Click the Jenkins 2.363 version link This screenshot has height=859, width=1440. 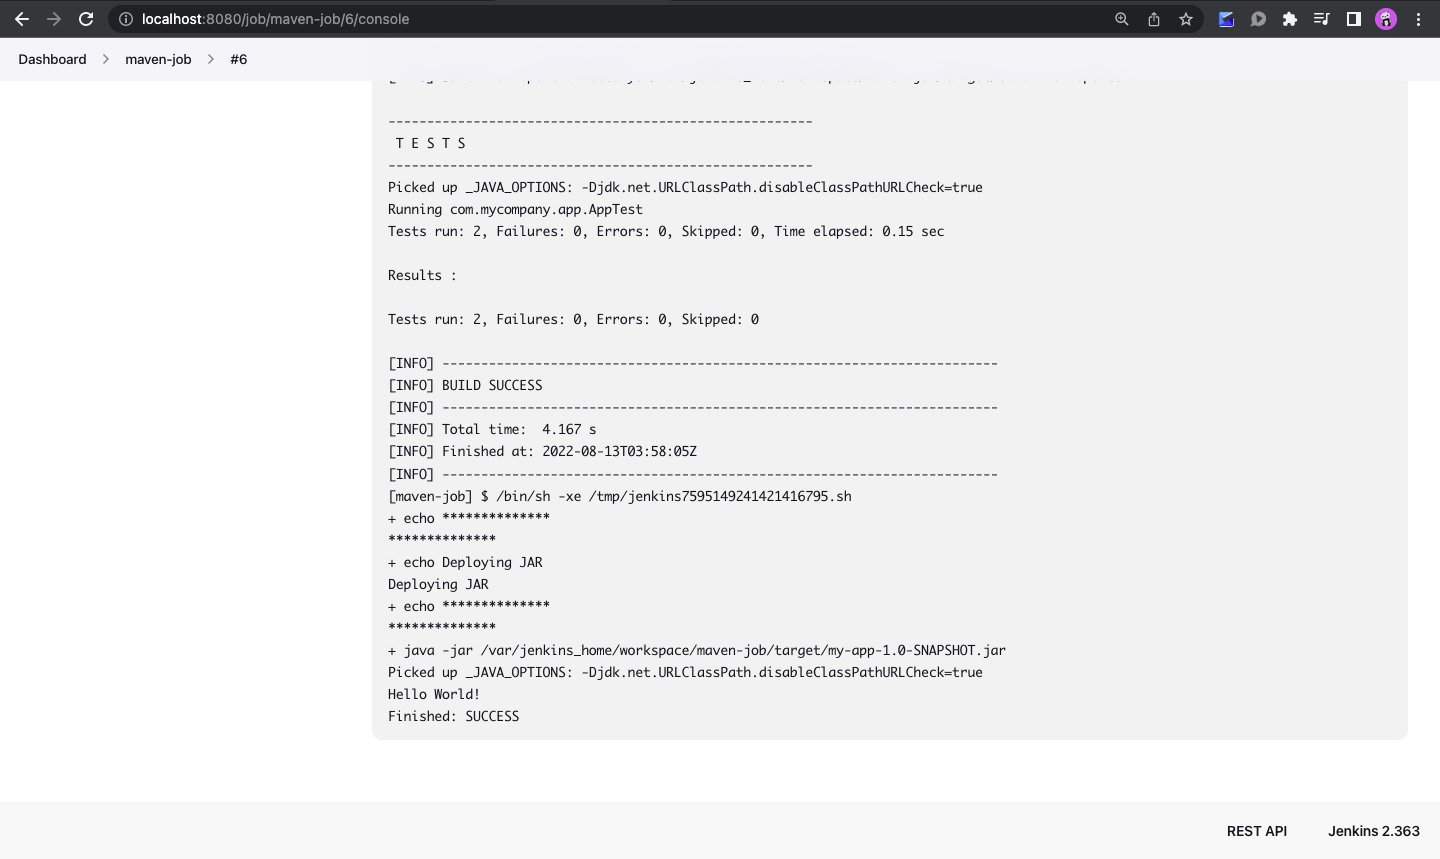click(1373, 831)
